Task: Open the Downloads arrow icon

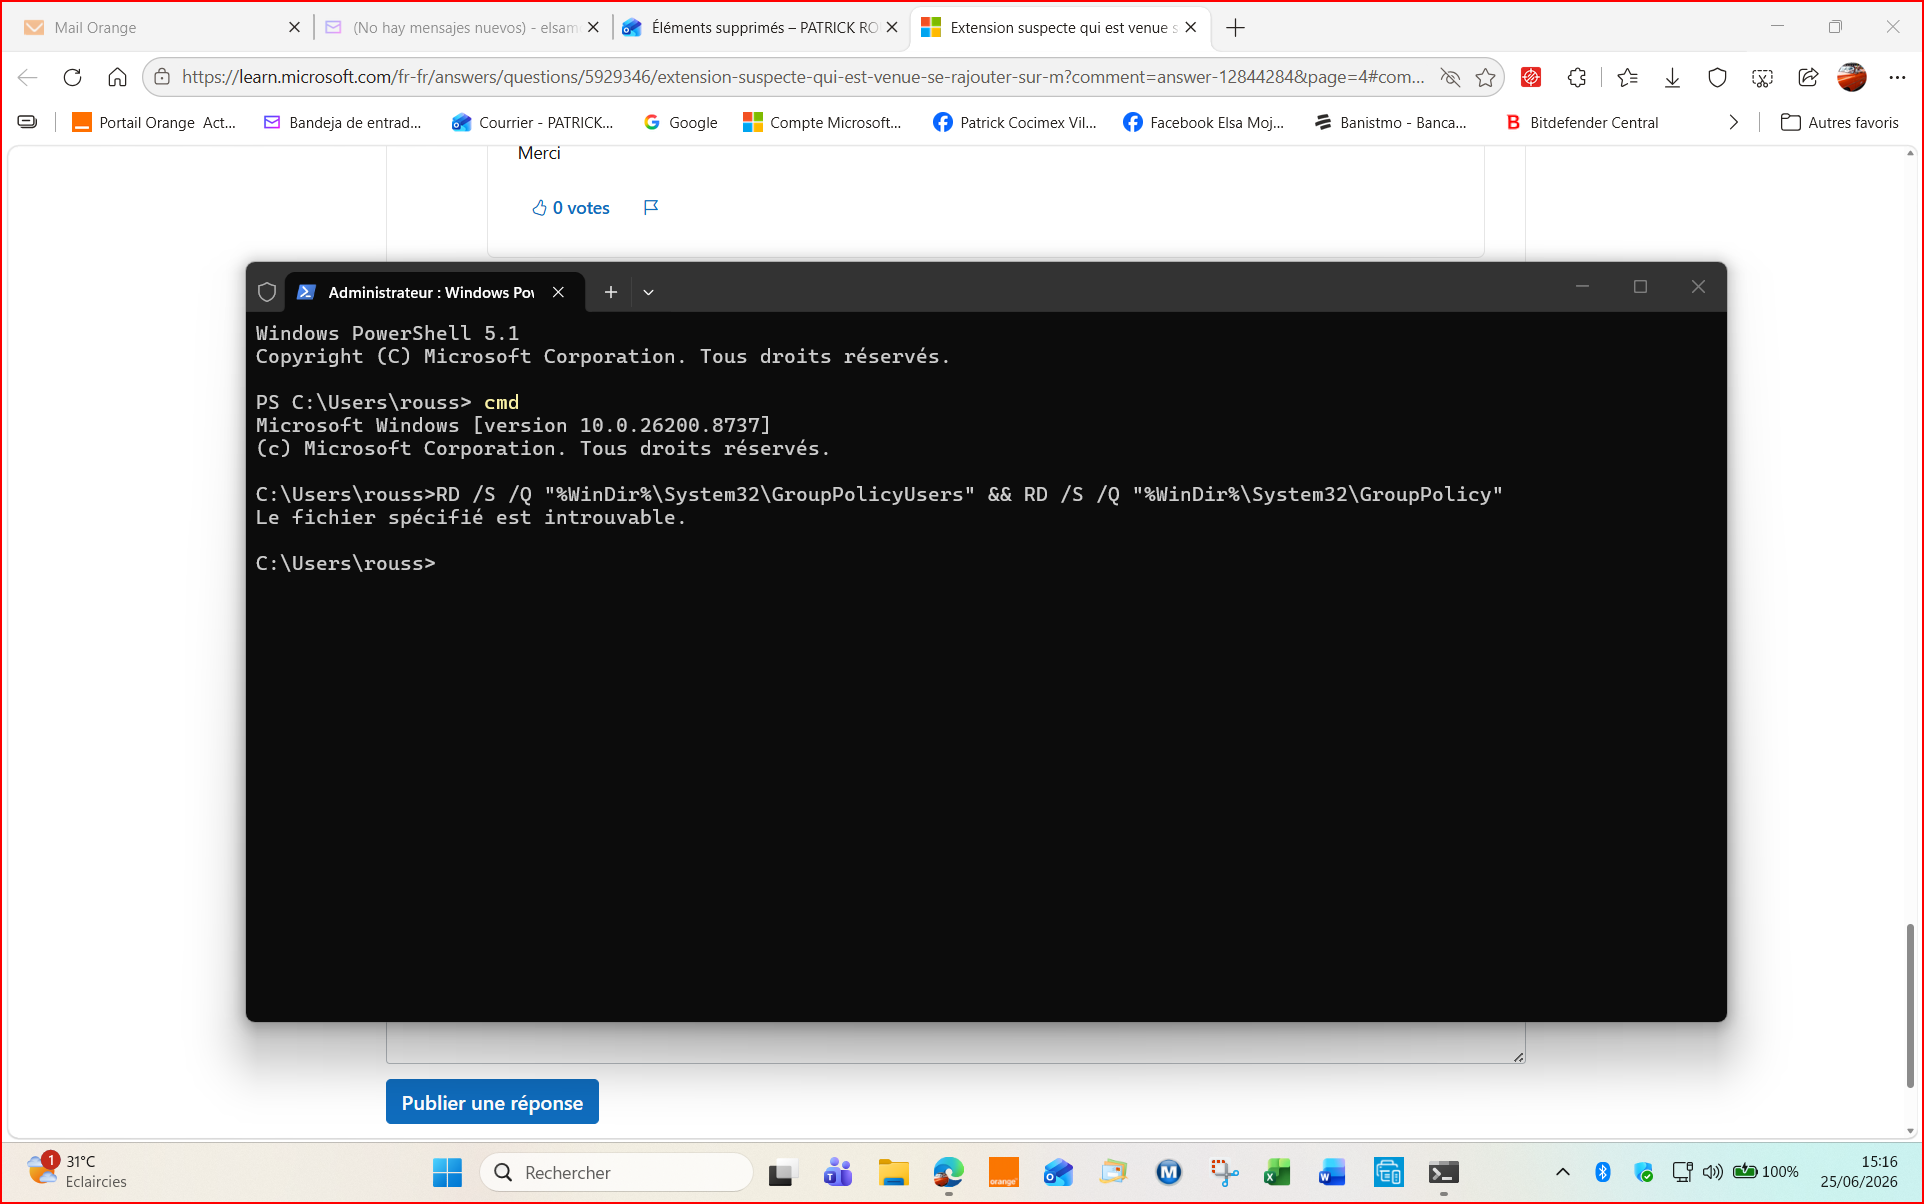Action: click(1672, 77)
